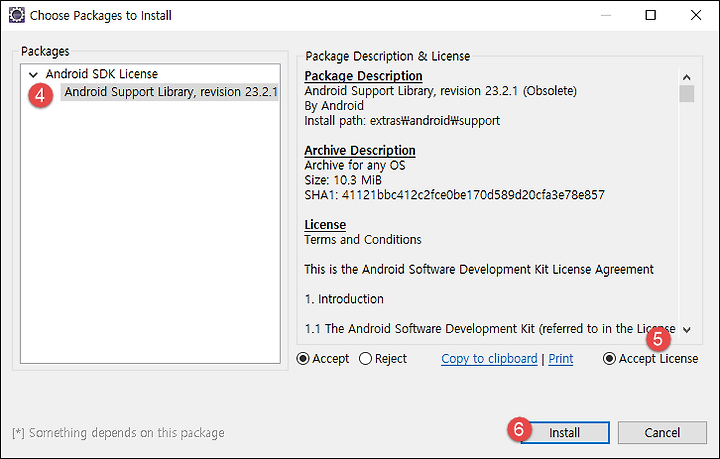Click the Package Description heading
Image resolution: width=720 pixels, height=459 pixels.
coord(363,76)
